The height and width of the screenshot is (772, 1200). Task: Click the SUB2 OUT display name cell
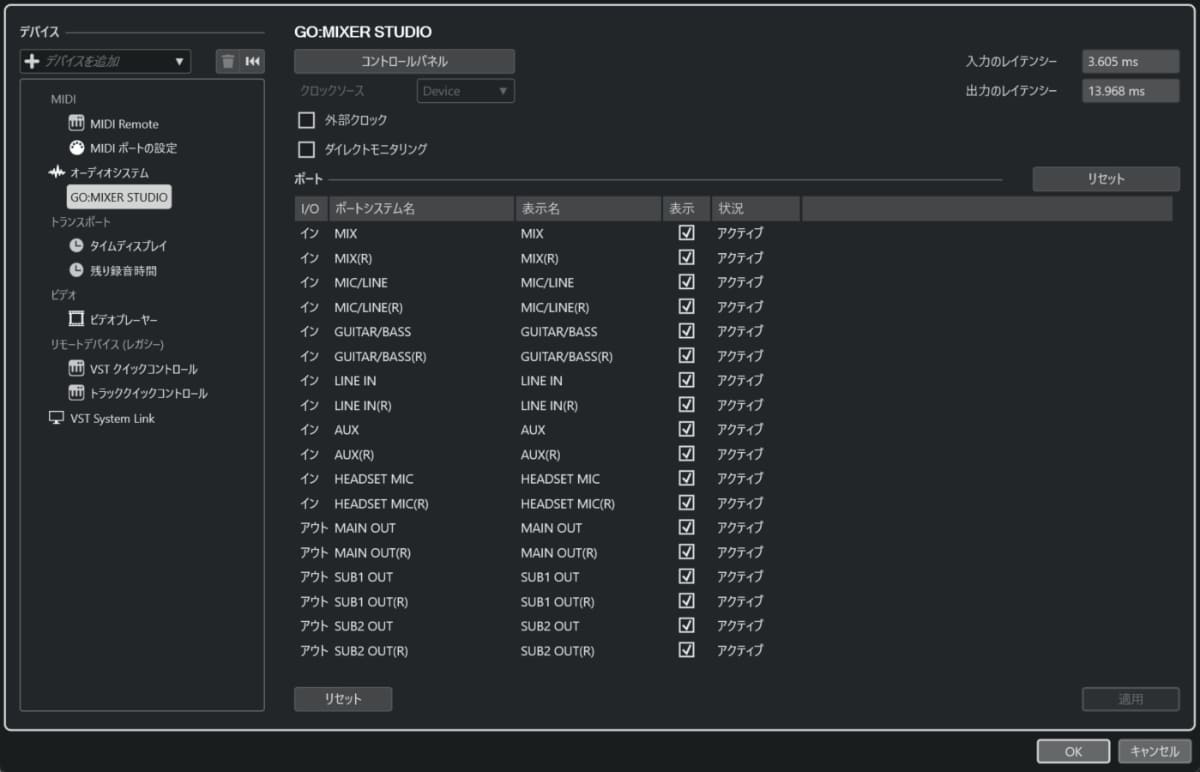coord(549,626)
